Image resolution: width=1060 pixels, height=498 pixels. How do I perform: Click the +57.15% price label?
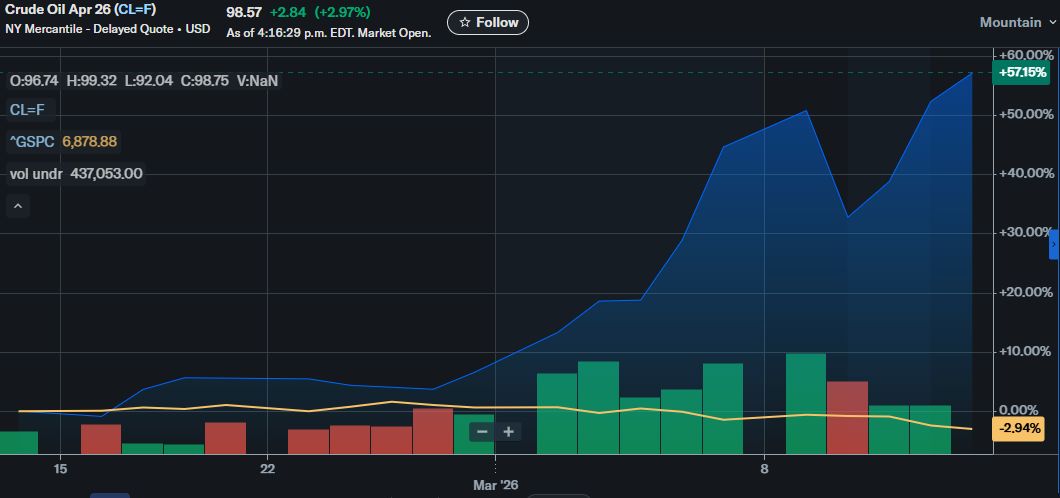1020,72
